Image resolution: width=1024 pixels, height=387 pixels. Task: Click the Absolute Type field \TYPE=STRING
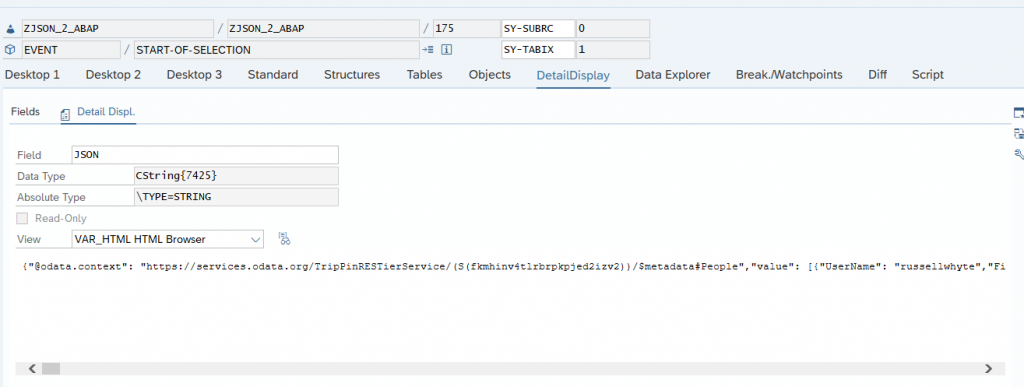[236, 196]
